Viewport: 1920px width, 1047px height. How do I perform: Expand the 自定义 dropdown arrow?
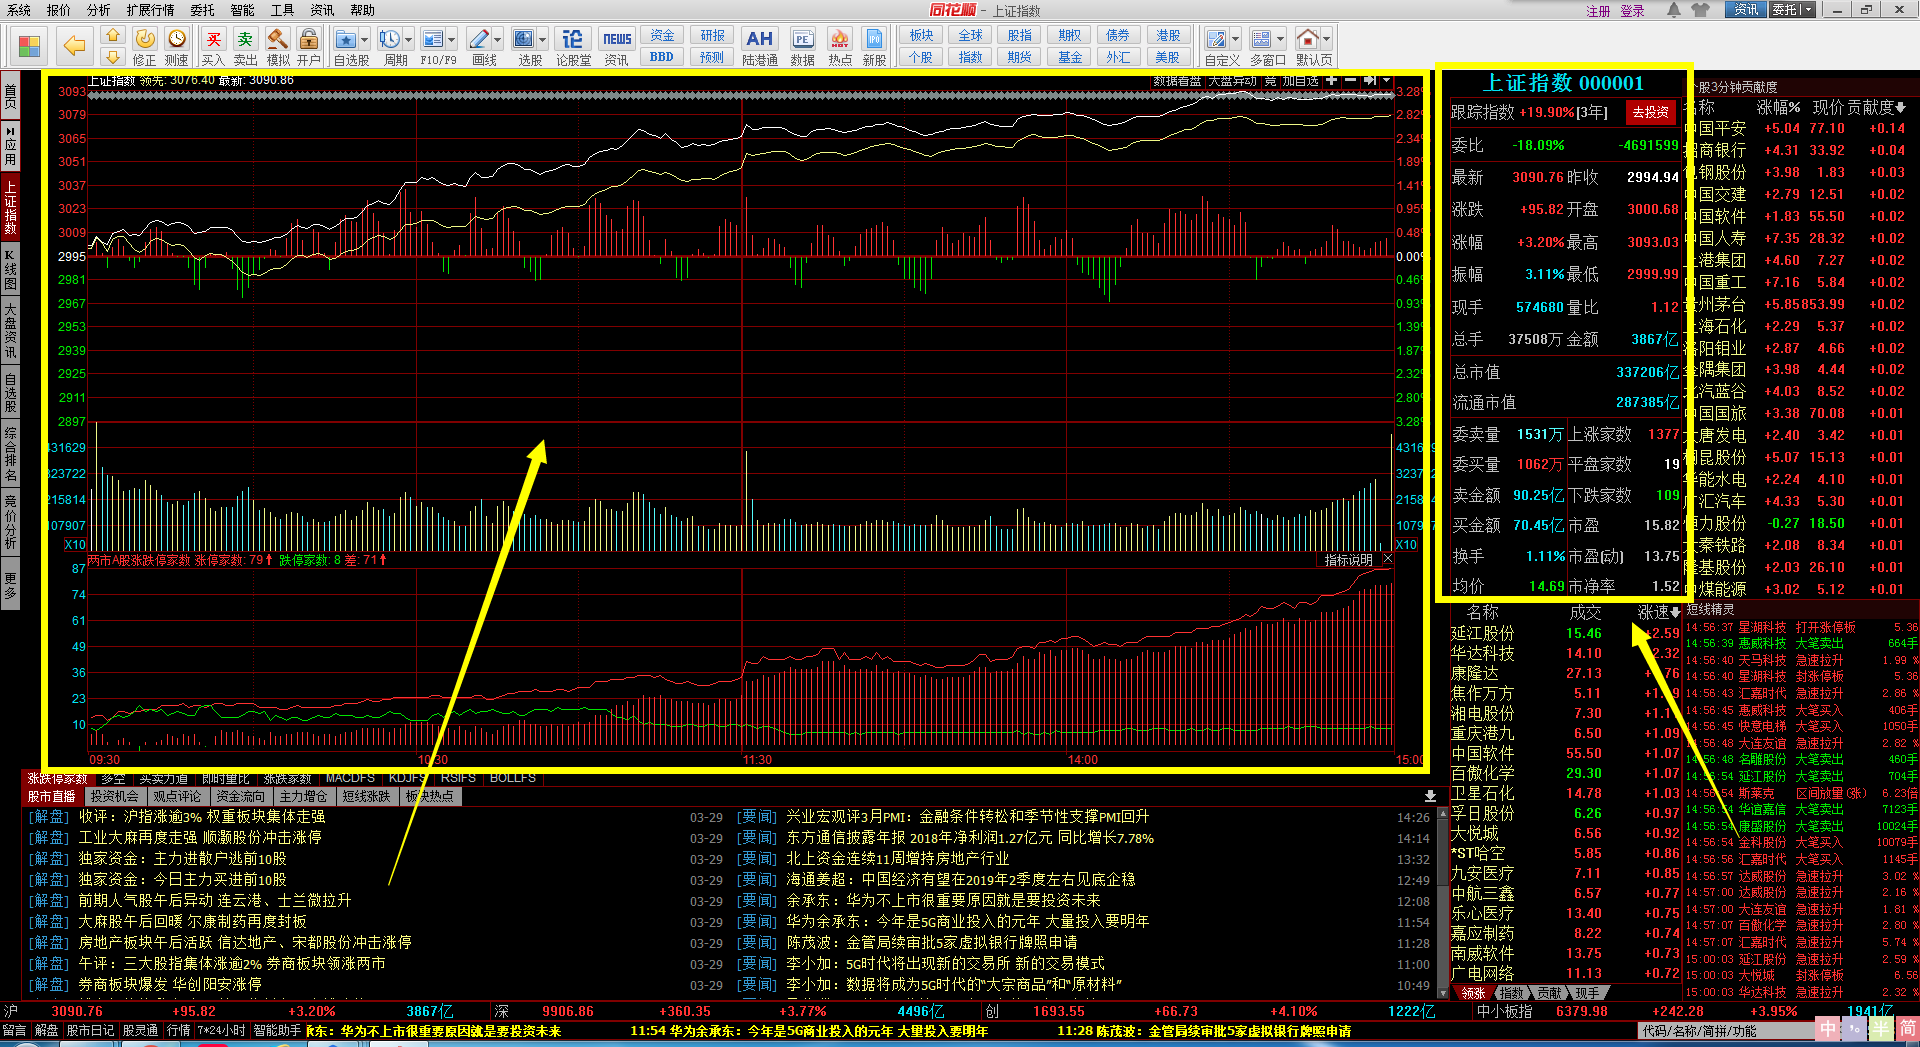click(x=1236, y=40)
